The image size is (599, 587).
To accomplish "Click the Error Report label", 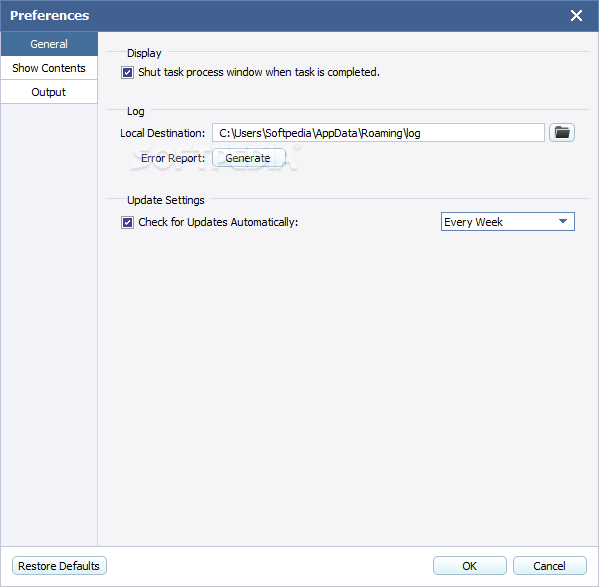I will tap(173, 158).
